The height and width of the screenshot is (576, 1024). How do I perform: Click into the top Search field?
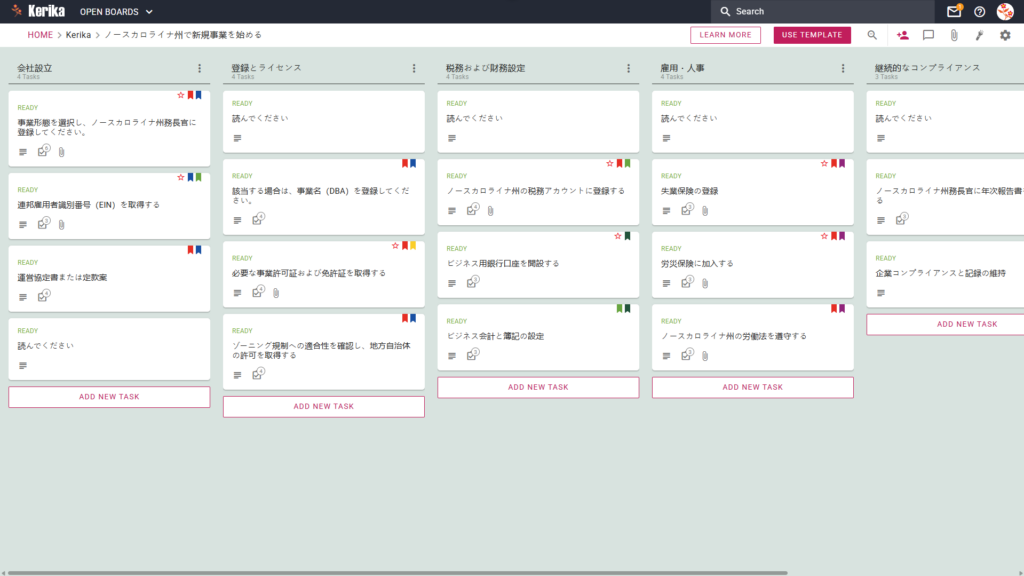[x=823, y=11]
